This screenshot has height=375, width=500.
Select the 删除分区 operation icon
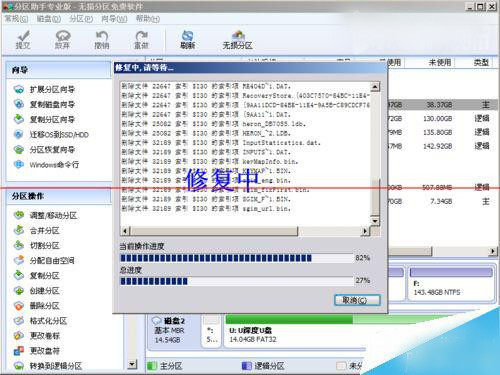[x=19, y=306]
